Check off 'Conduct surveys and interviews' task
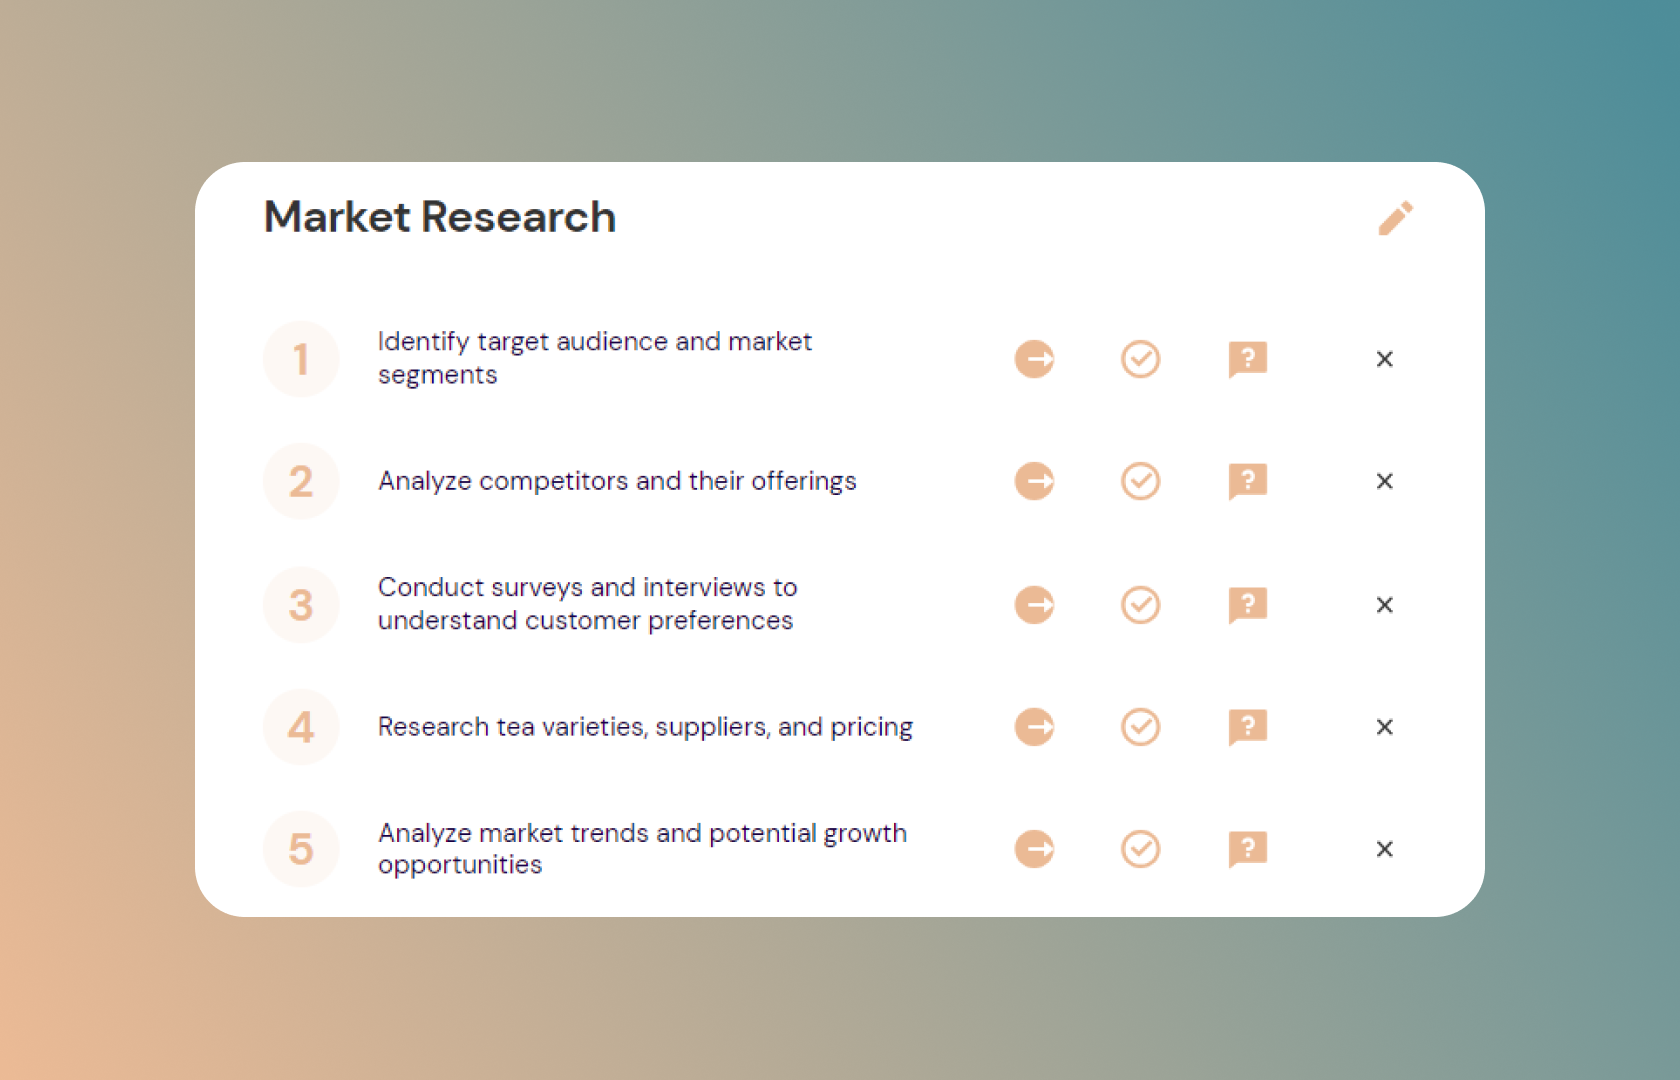 tap(1140, 604)
